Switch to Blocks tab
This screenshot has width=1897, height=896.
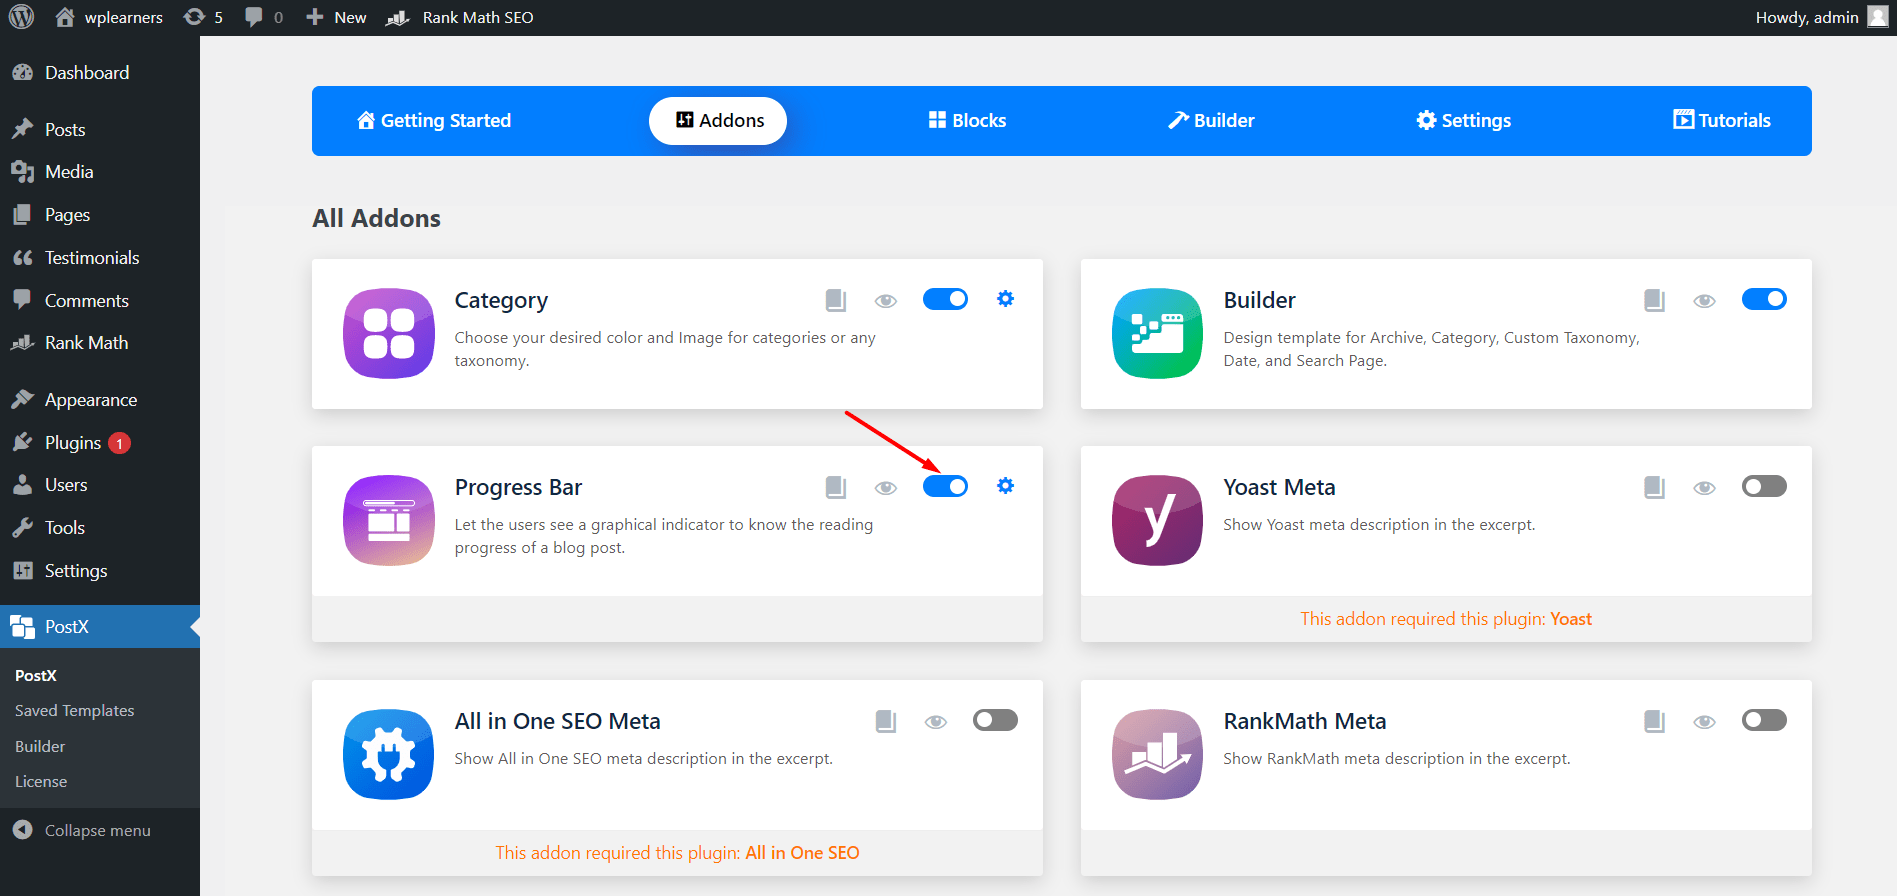click(x=967, y=121)
